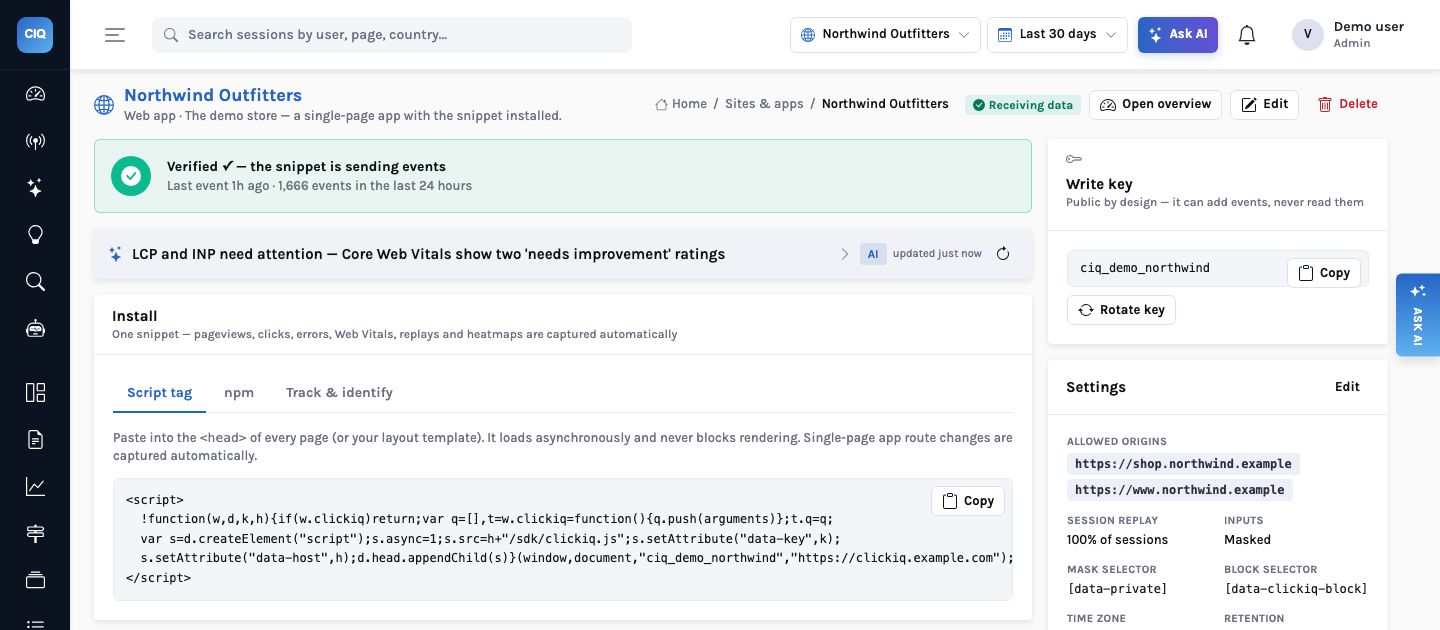Open the Last 30 days date range dropdown
Screen dimensions: 1440x630
1057,34
